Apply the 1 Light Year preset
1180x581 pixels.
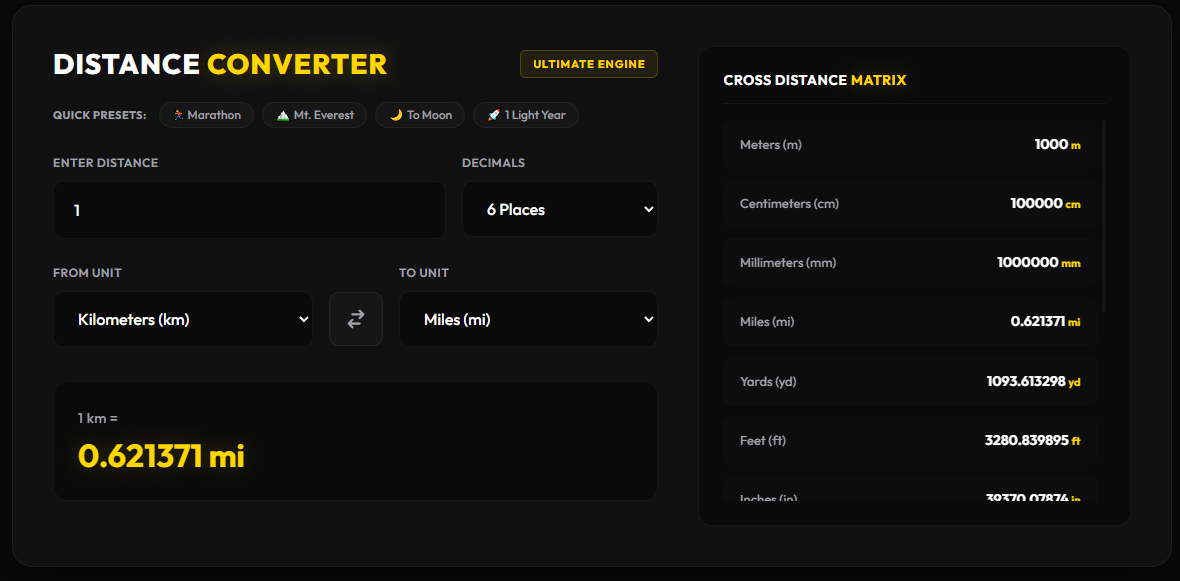(x=526, y=115)
